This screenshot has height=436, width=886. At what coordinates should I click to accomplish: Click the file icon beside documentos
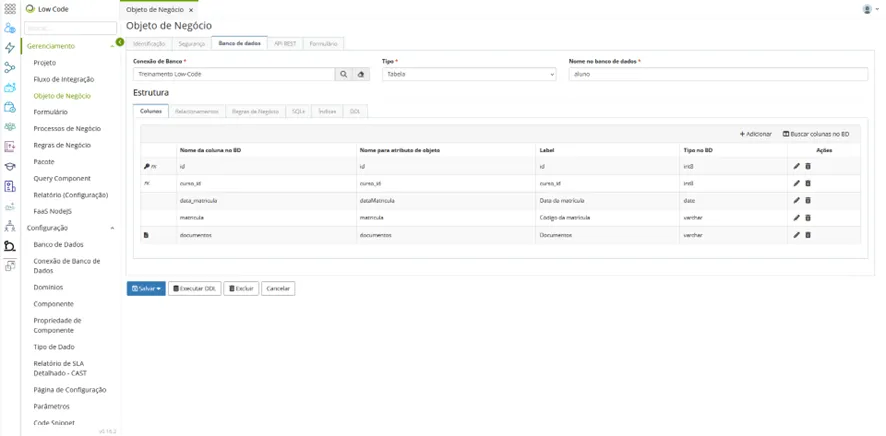point(146,235)
